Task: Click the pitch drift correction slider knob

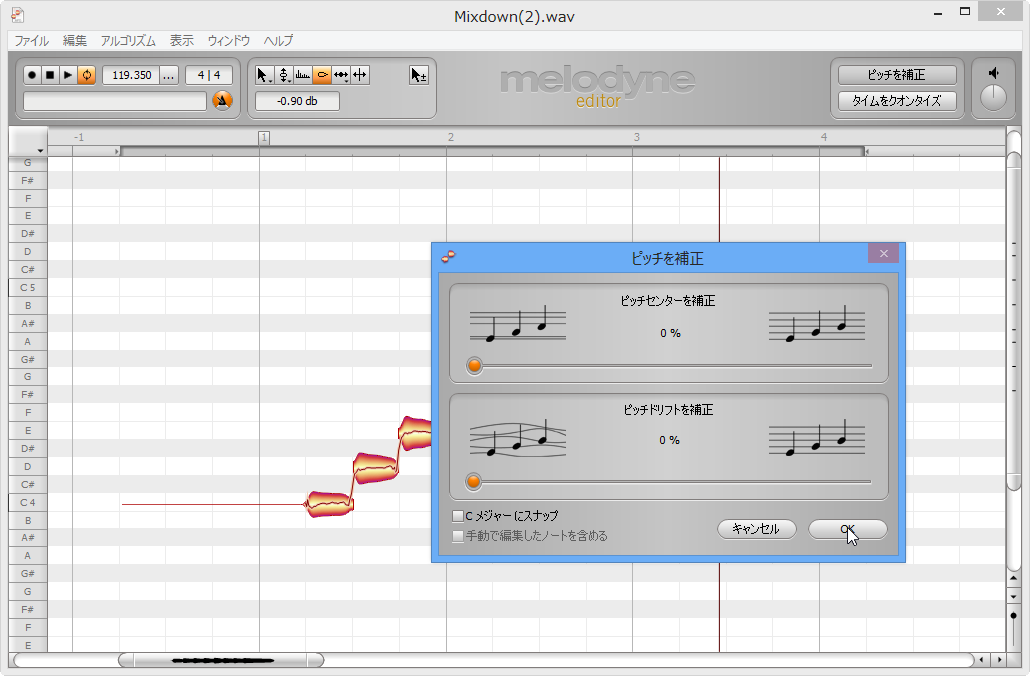Action: pyautogui.click(x=473, y=482)
